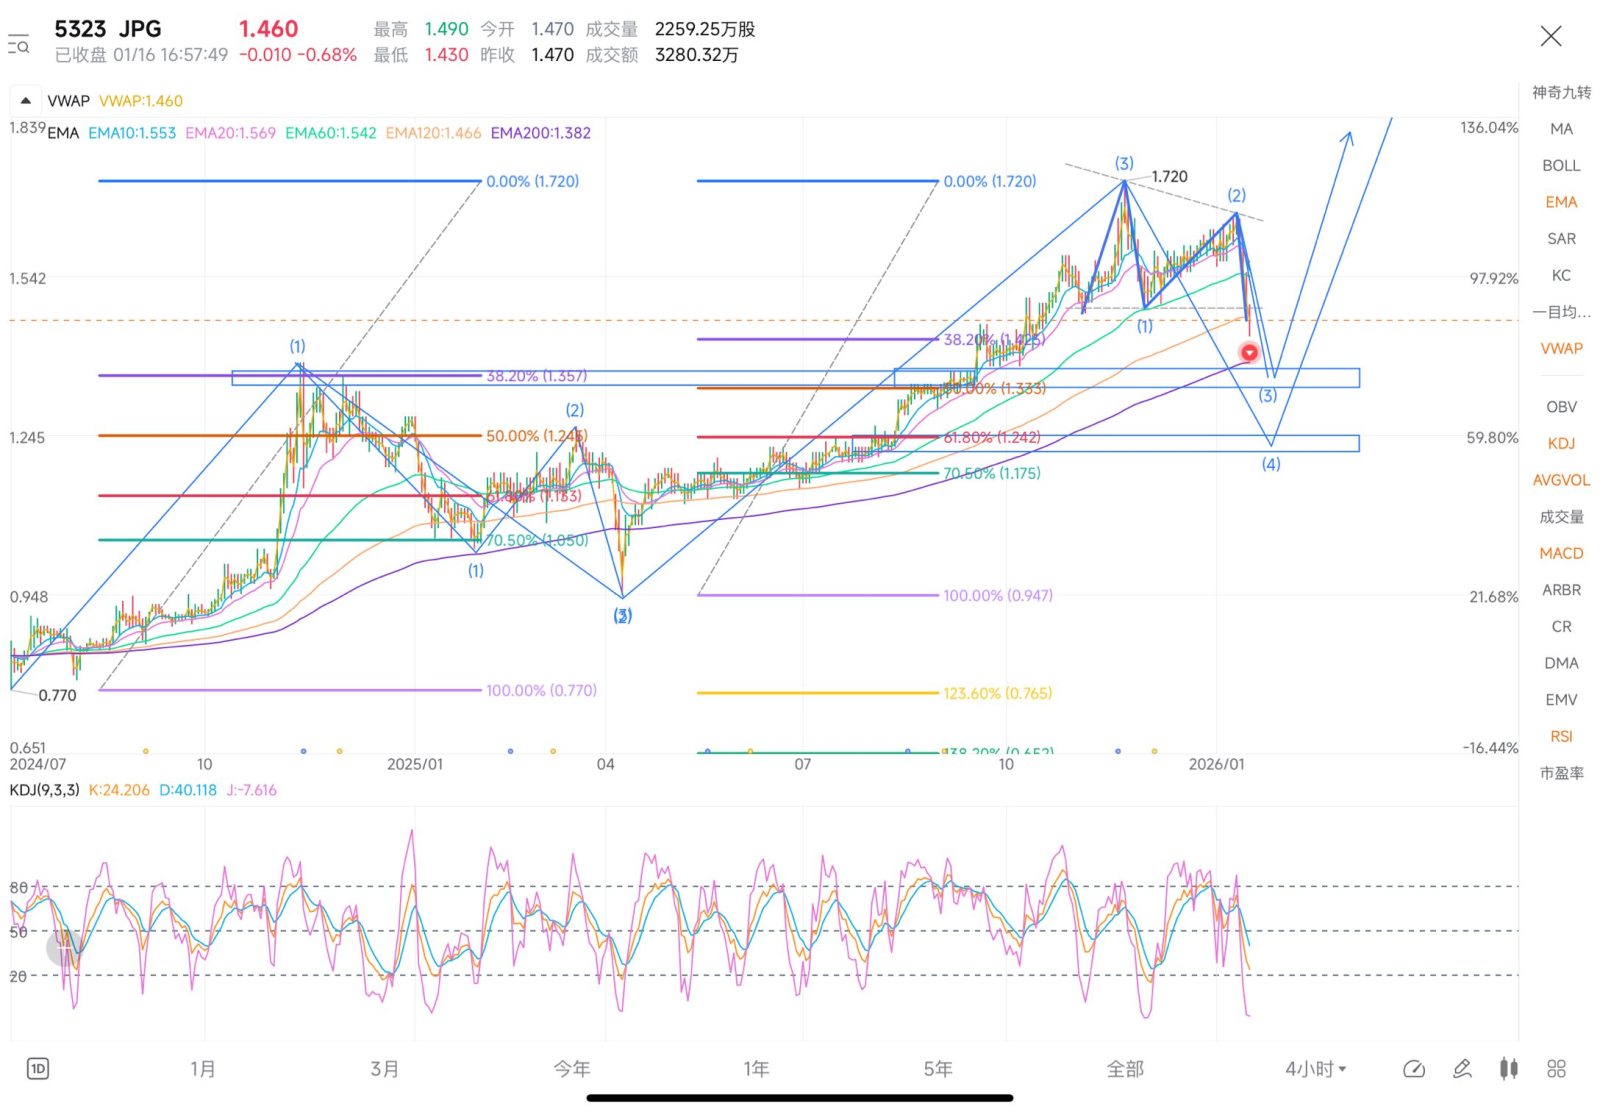Toggle the MACD sub-indicator
The height and width of the screenshot is (1112, 1600).
click(x=1561, y=553)
